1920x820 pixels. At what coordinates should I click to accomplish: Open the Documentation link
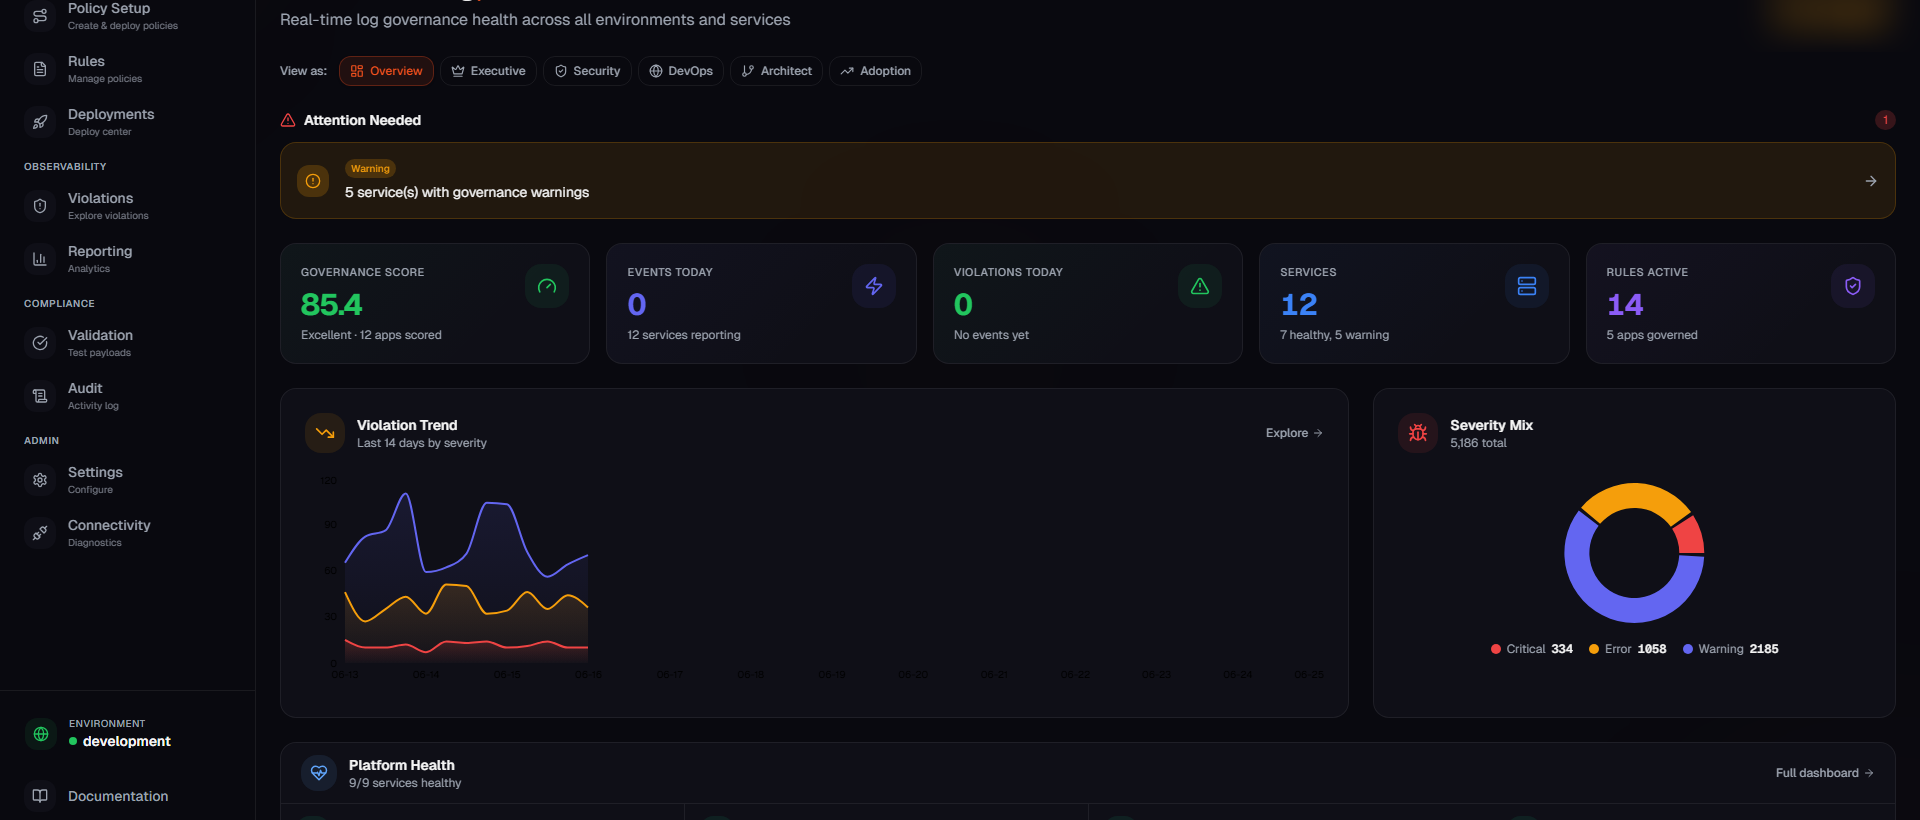127,796
